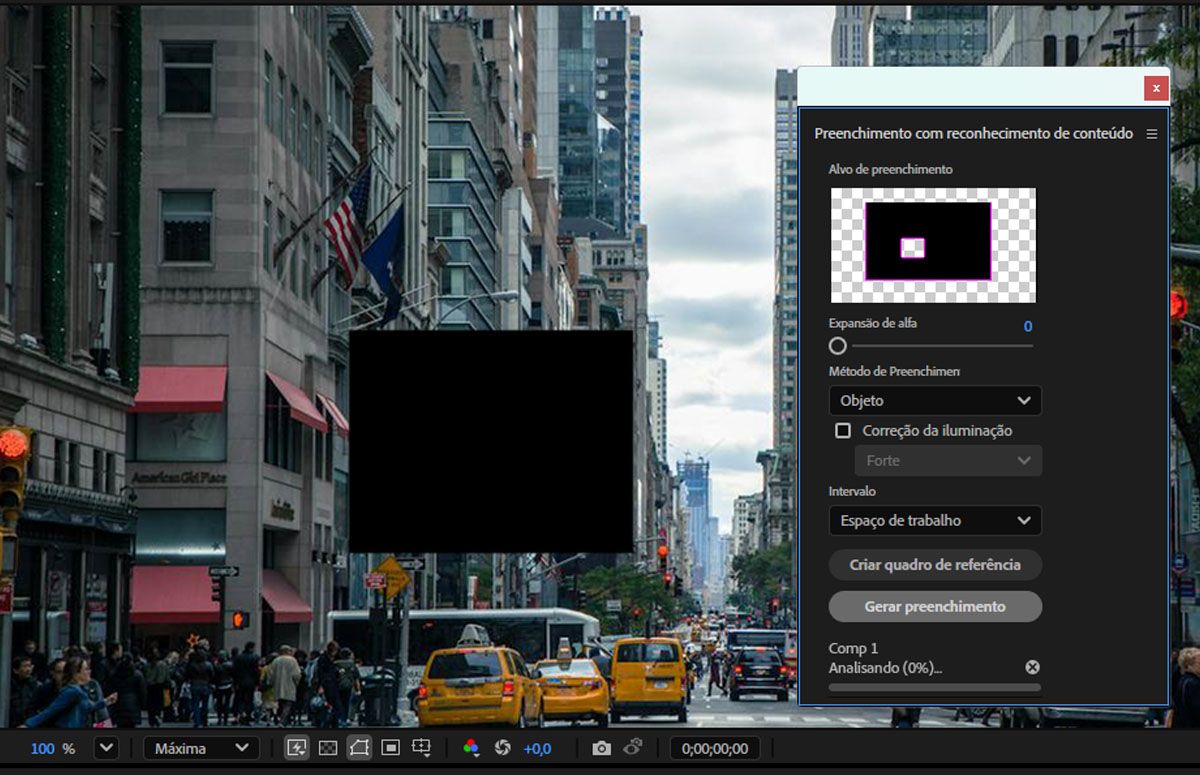Image resolution: width=1200 pixels, height=775 pixels.
Task: Open grid and guide options icon
Action: [x=422, y=747]
